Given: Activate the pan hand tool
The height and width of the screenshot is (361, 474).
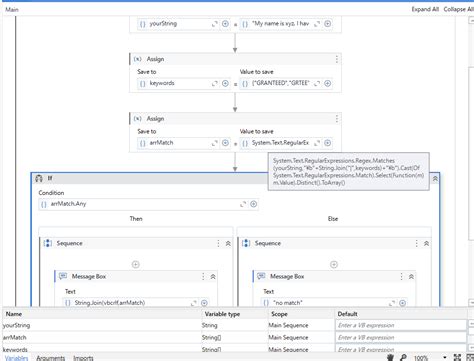Looking at the screenshot, I should click(391, 358).
